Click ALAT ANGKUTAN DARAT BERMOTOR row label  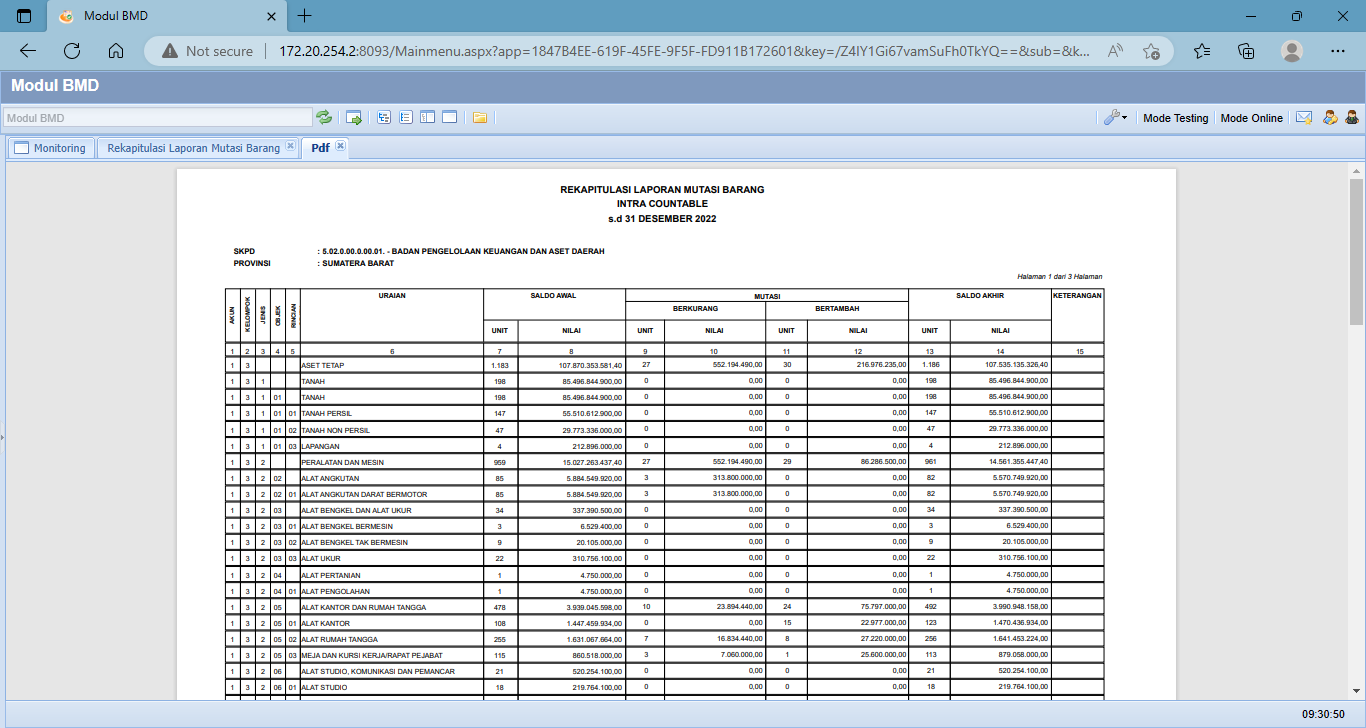pyautogui.click(x=364, y=494)
